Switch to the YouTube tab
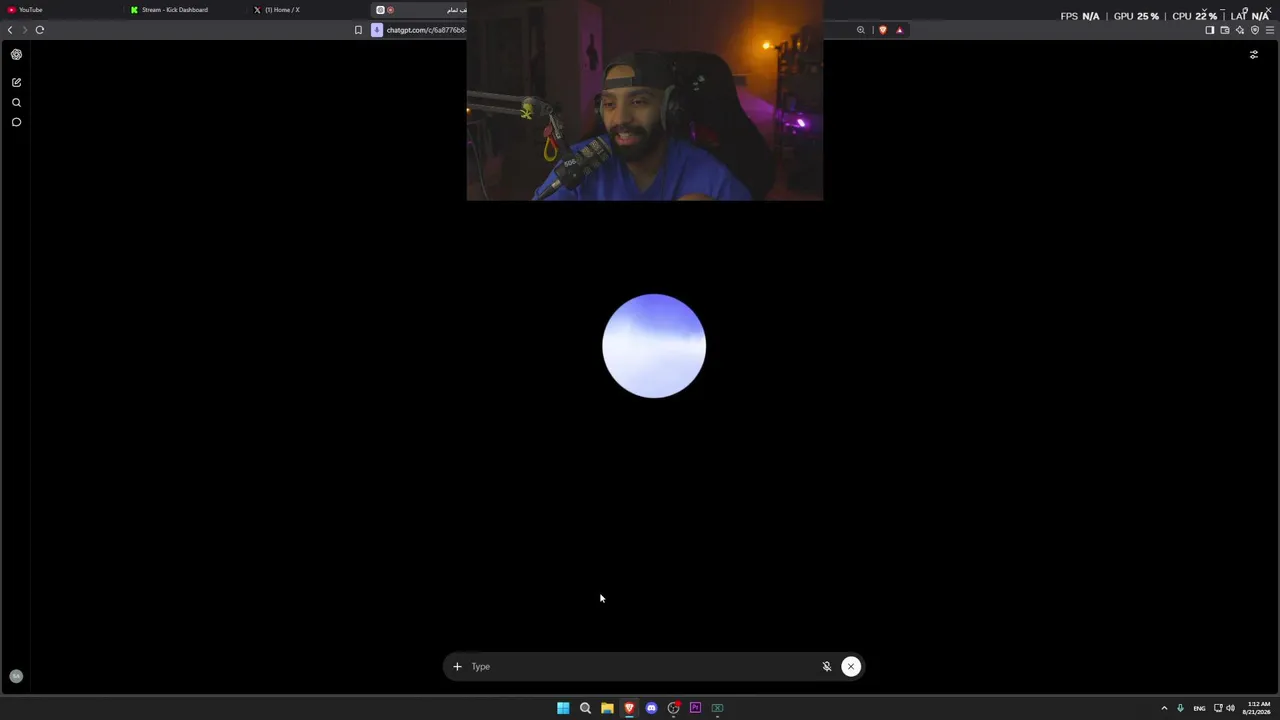Image resolution: width=1280 pixels, height=720 pixels. [60, 10]
